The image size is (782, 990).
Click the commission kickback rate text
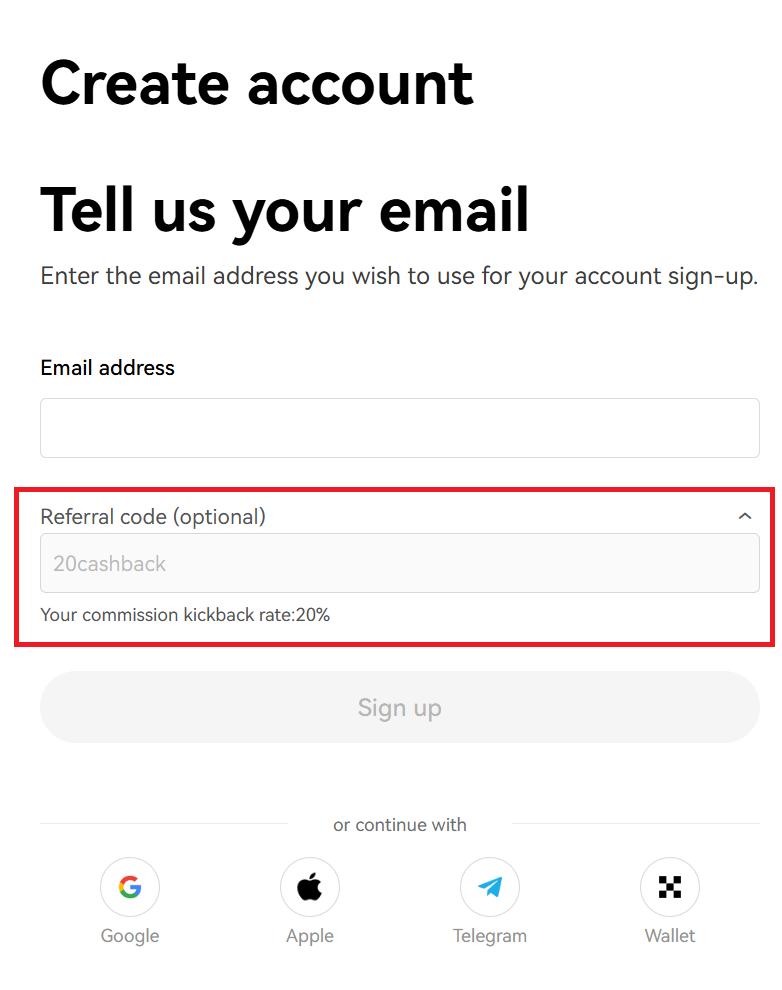(x=185, y=615)
